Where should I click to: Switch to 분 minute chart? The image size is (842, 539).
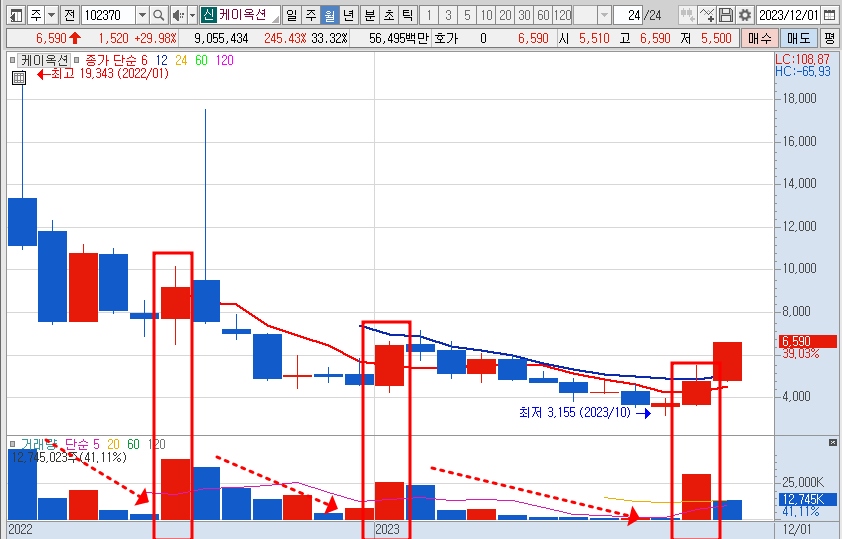click(x=369, y=15)
